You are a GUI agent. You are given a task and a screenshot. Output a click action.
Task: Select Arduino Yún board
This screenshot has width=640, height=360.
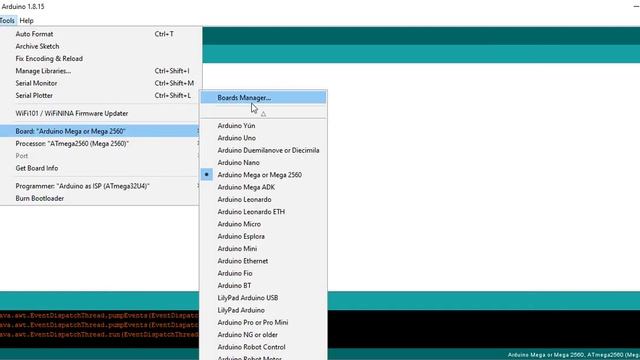click(263, 125)
